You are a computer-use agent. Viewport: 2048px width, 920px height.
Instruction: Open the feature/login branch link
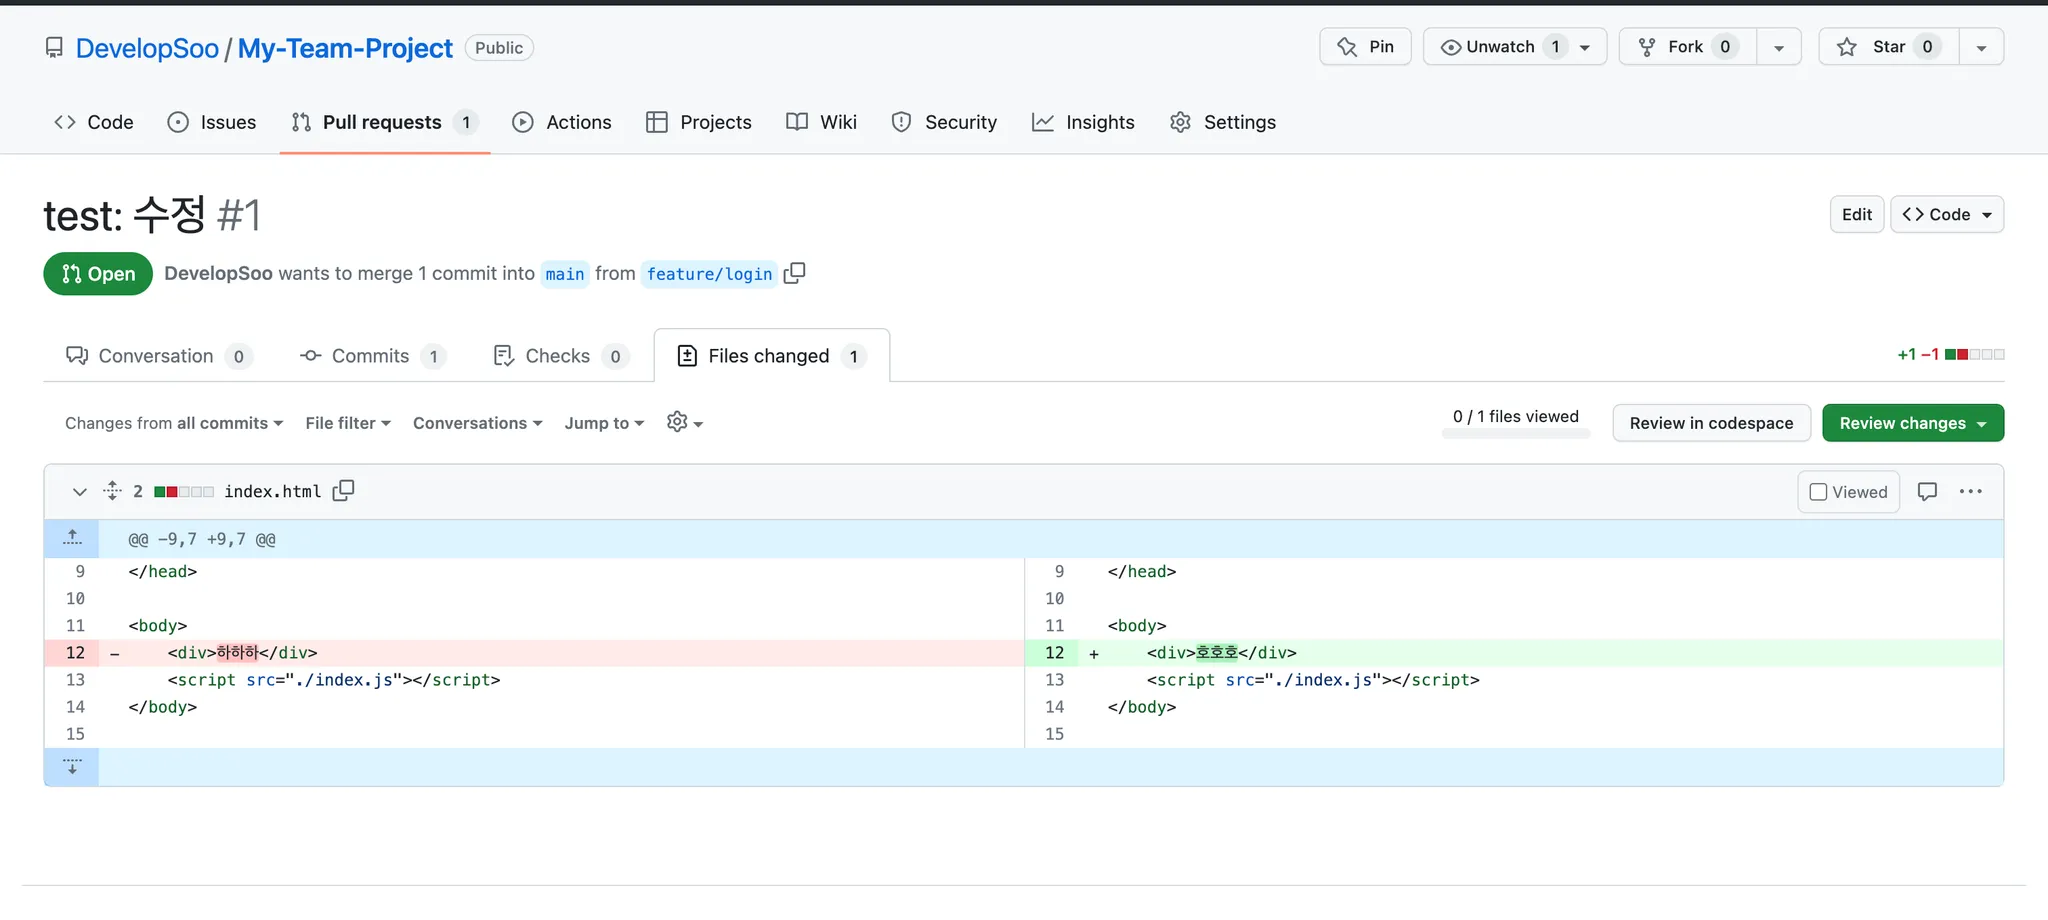pos(709,274)
